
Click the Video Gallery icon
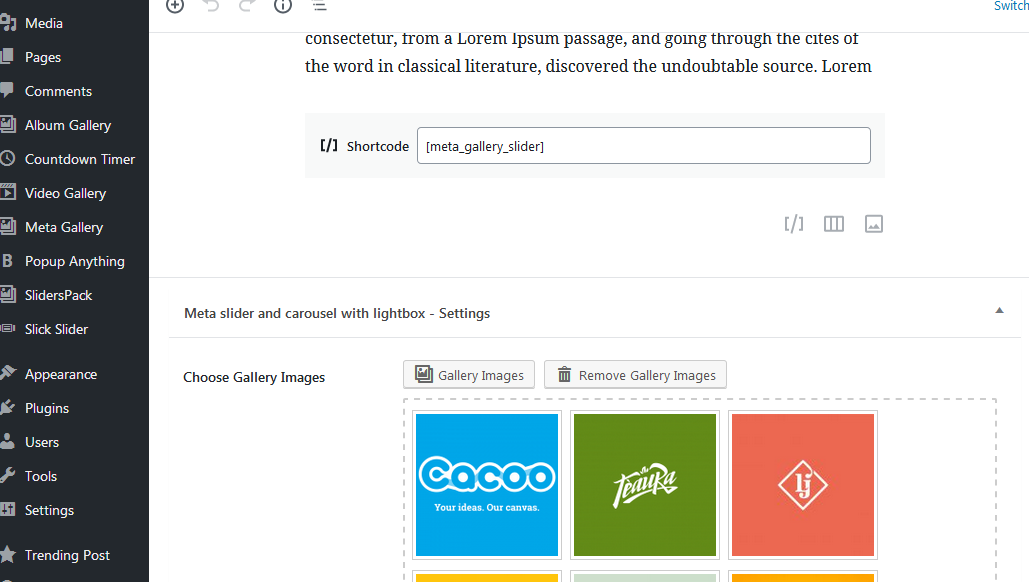click(x=8, y=192)
